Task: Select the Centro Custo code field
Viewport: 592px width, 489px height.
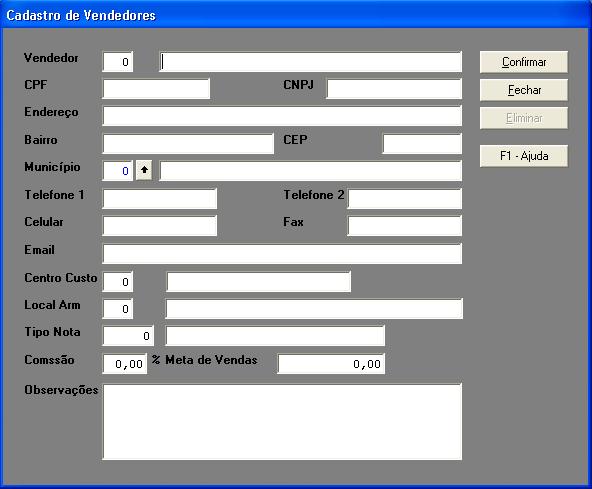Action: click(118, 281)
